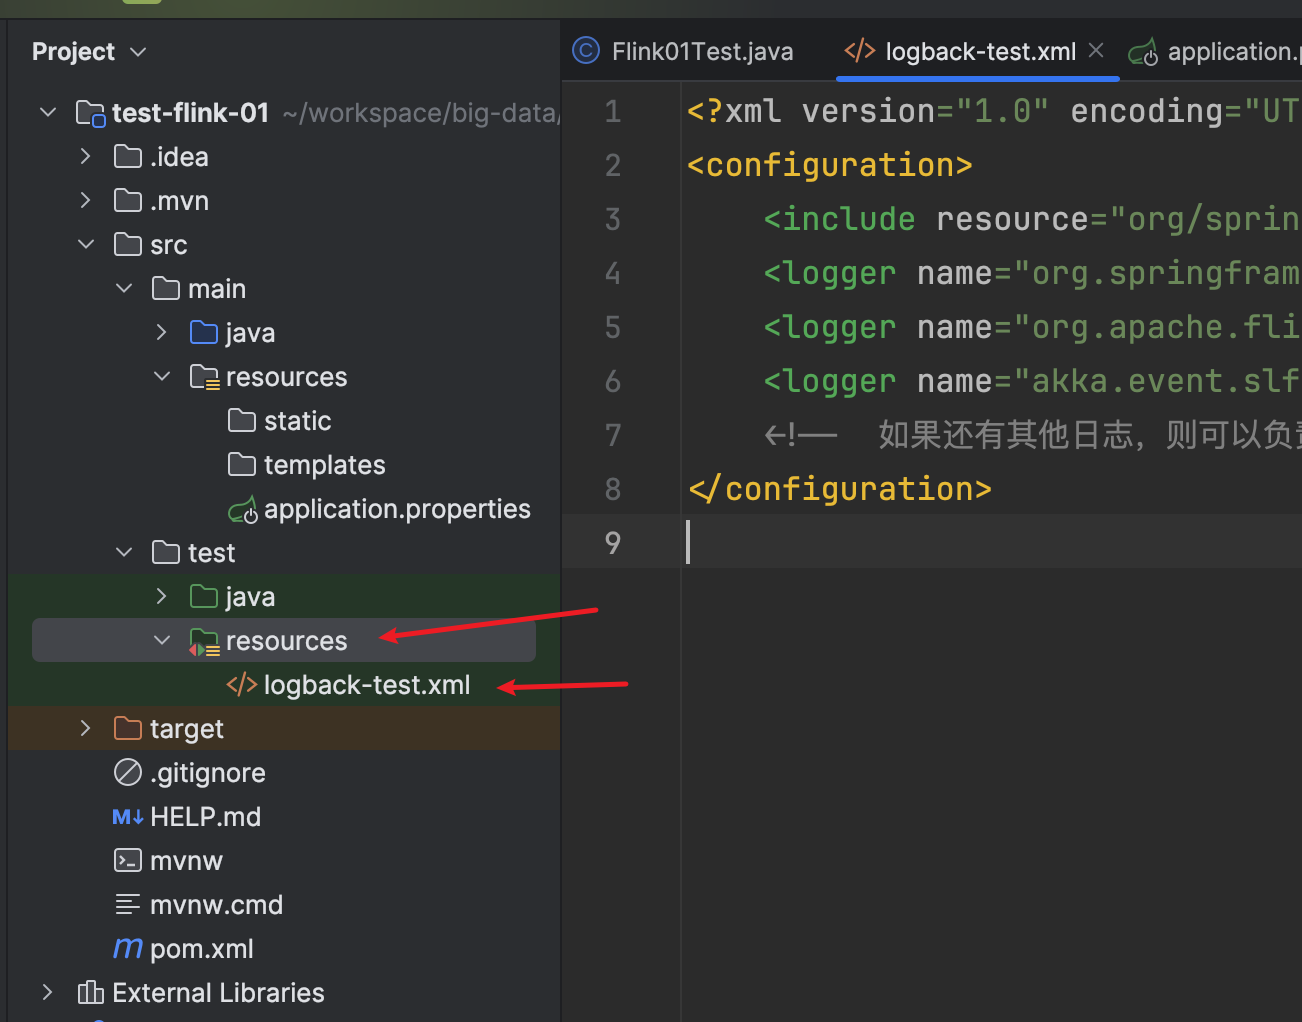This screenshot has height=1022, width=1302.
Task: Click the templates folder icon
Action: pos(242,464)
